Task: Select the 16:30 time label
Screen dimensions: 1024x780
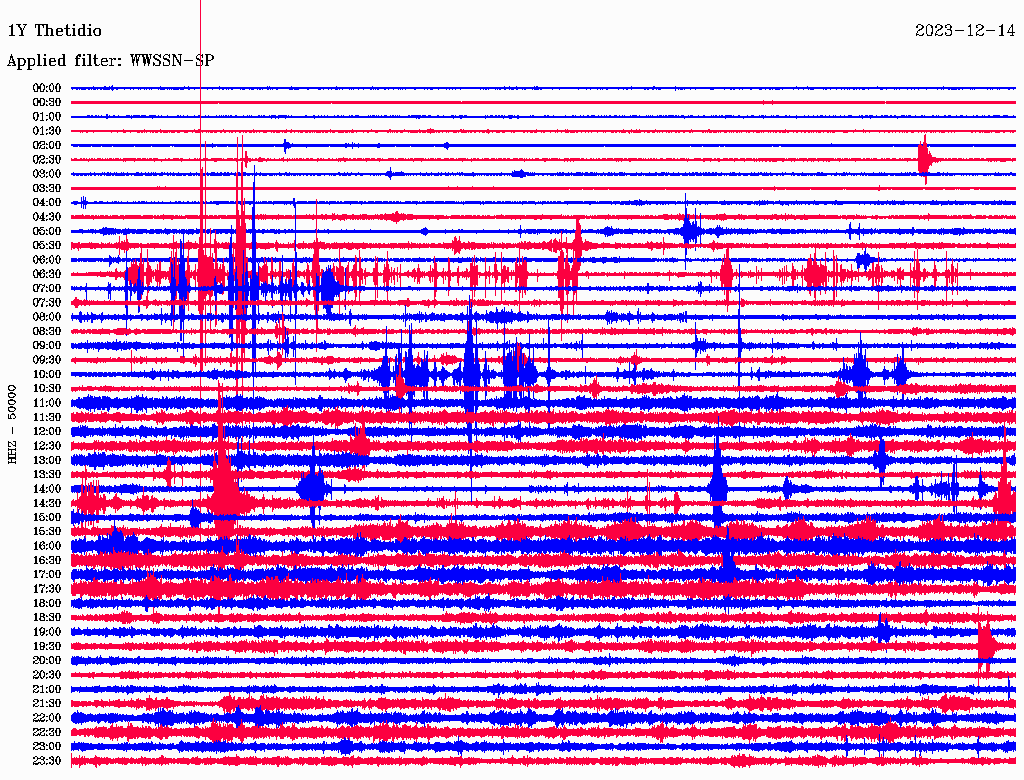Action: tap(47, 561)
